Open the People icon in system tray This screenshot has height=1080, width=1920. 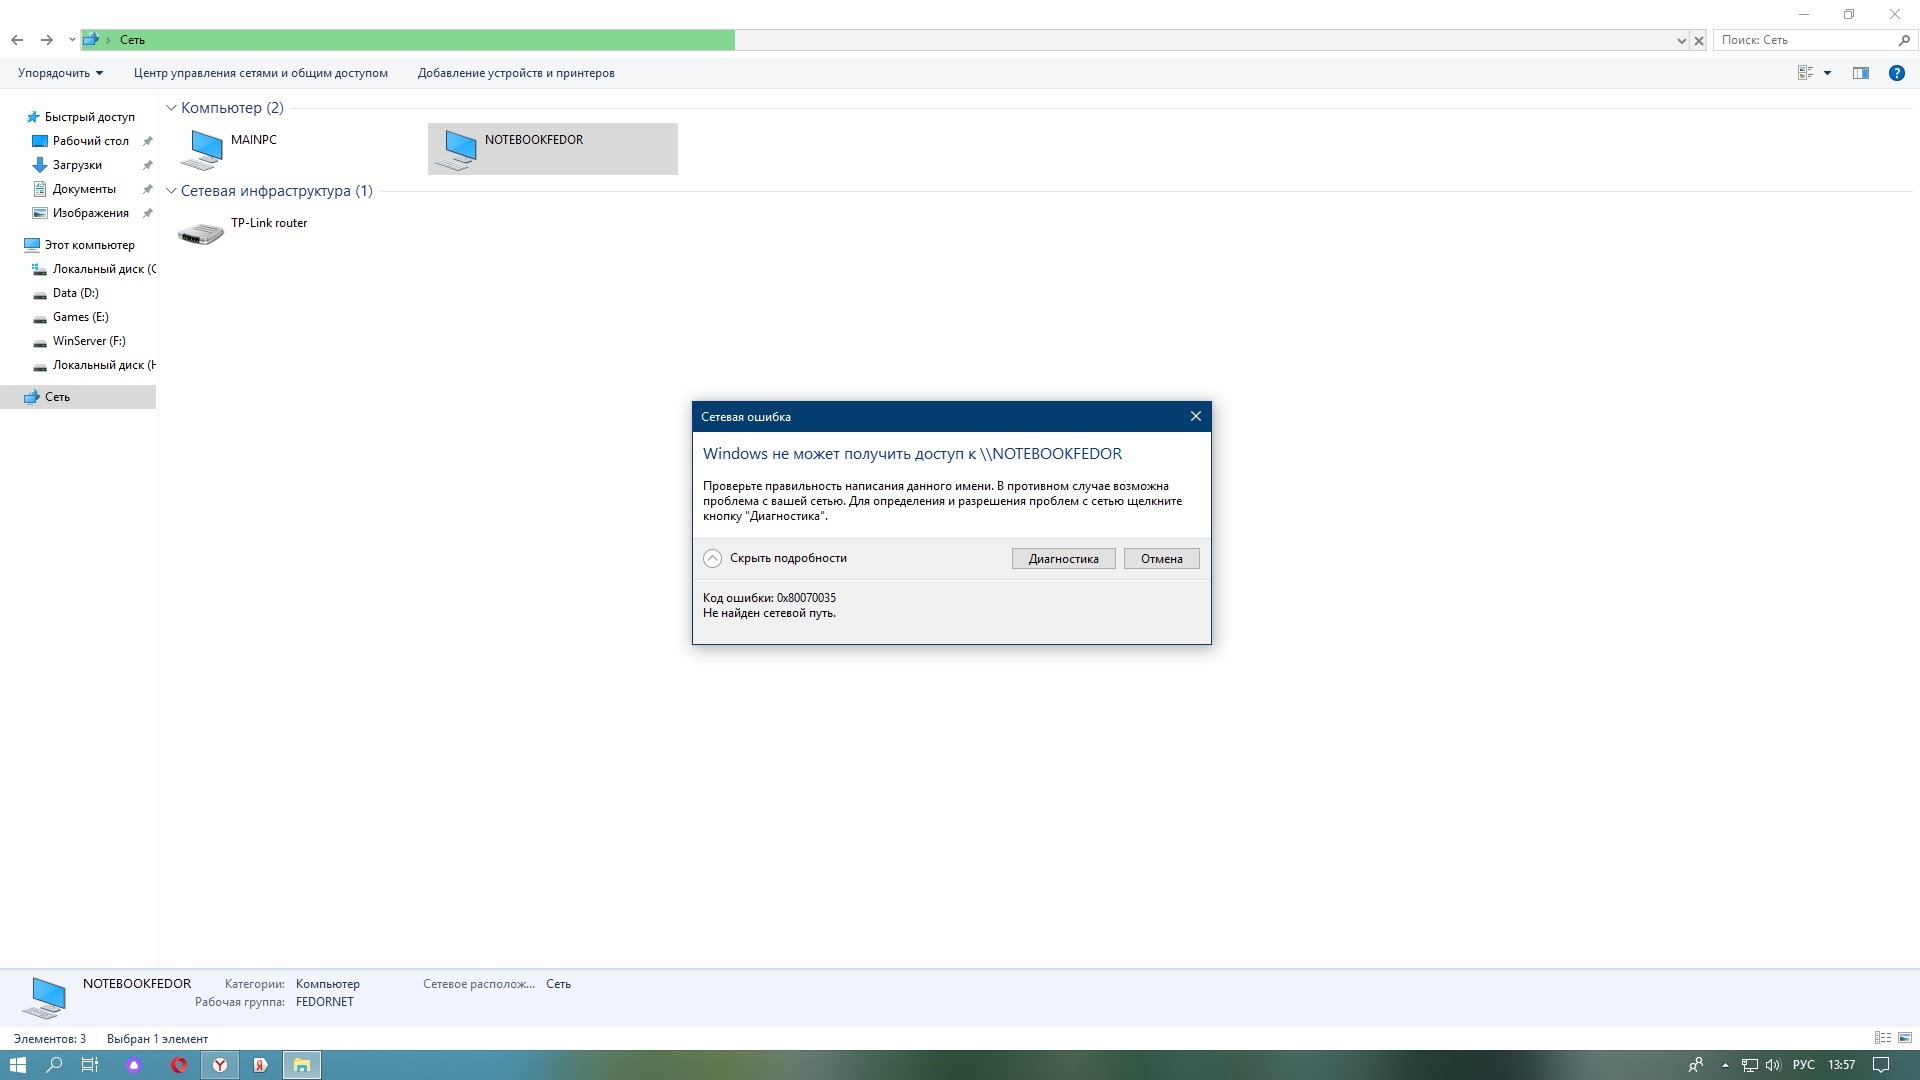coord(1696,1065)
